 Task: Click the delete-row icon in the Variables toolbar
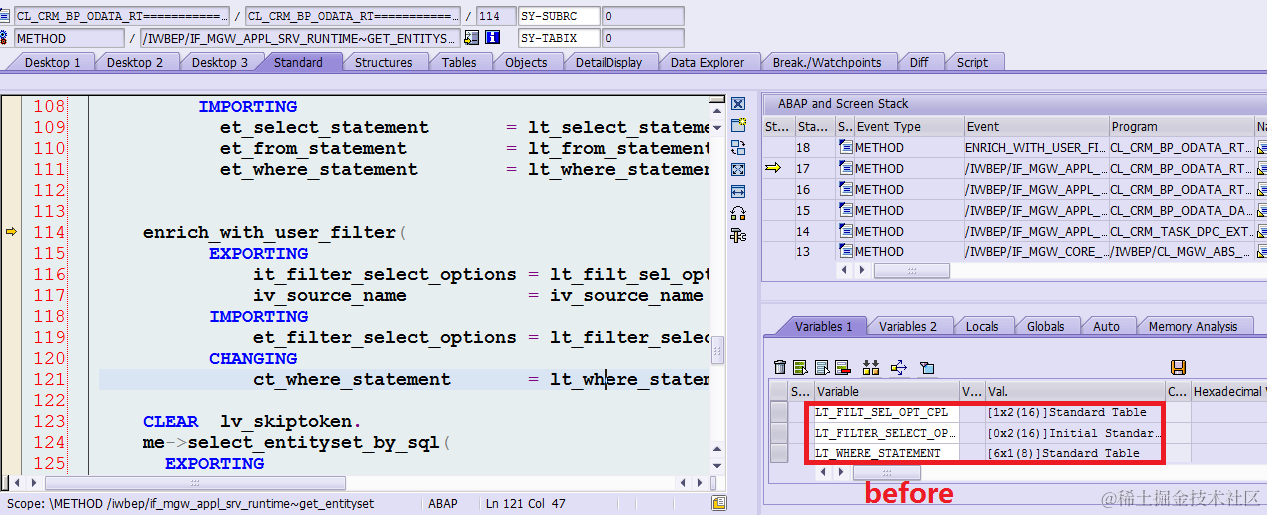(842, 368)
